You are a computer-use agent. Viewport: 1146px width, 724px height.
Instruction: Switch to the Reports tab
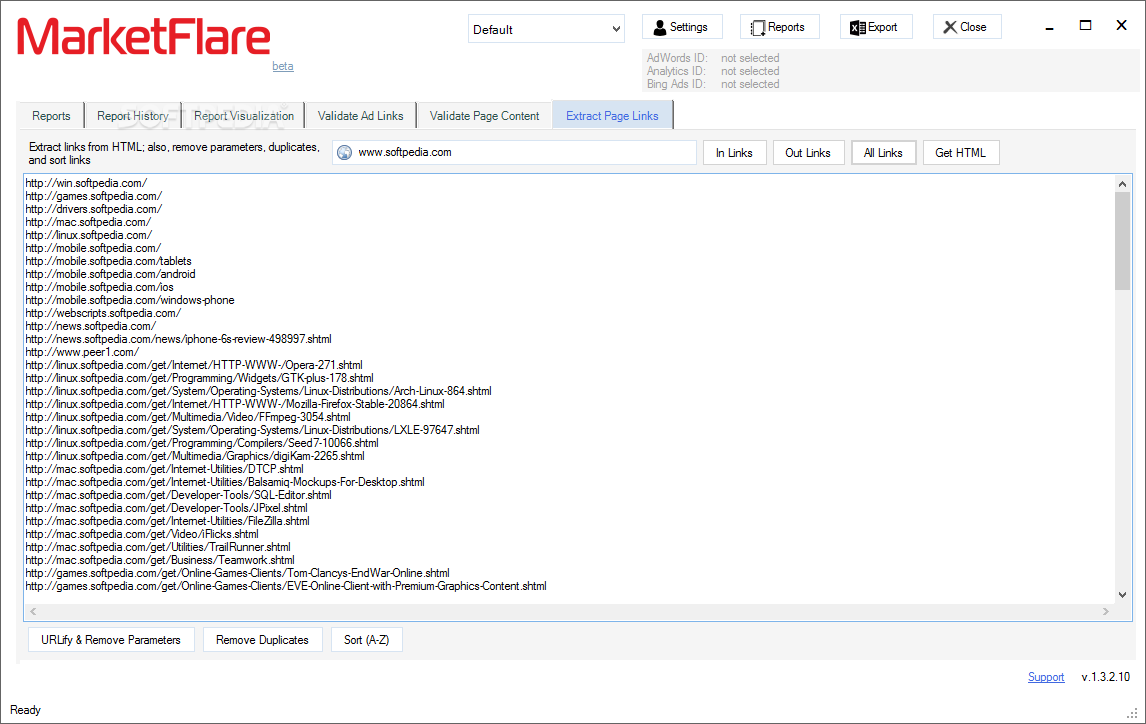[51, 115]
